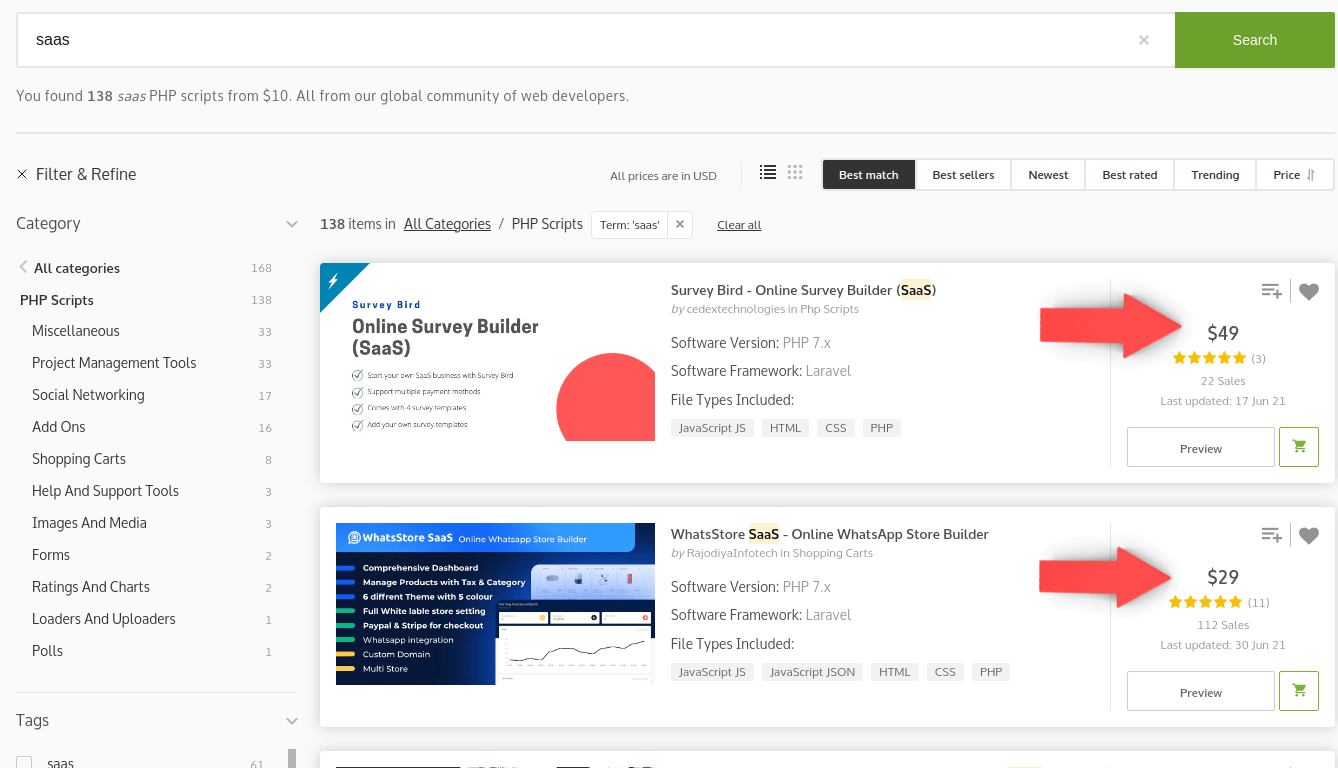Filter by Loaders And Uploaders category
1338x768 pixels.
click(104, 619)
